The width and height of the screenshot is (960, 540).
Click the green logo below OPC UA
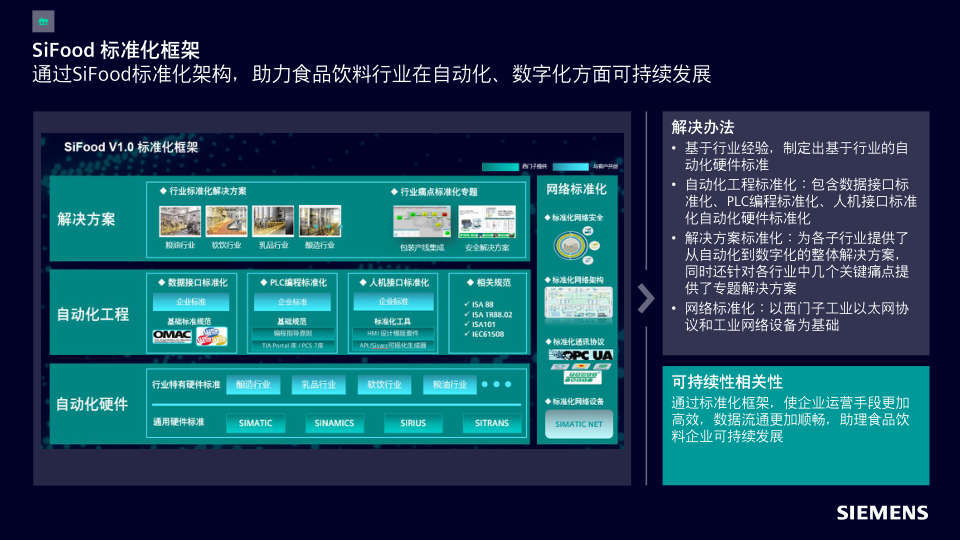click(x=582, y=377)
